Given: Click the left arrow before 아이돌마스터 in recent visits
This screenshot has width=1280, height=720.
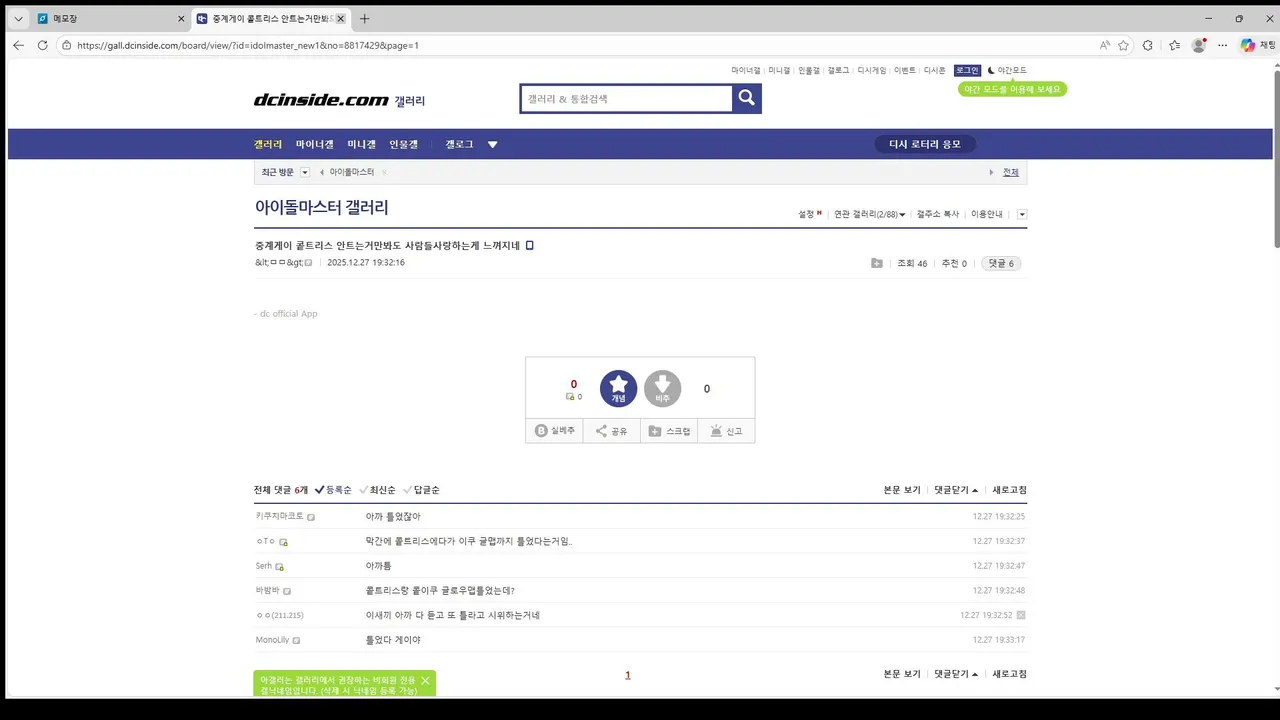Looking at the screenshot, I should 322,172.
